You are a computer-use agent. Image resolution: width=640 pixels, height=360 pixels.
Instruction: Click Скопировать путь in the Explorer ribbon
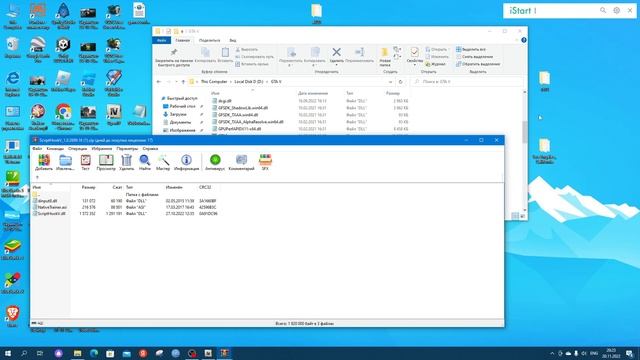pyautogui.click(x=254, y=57)
